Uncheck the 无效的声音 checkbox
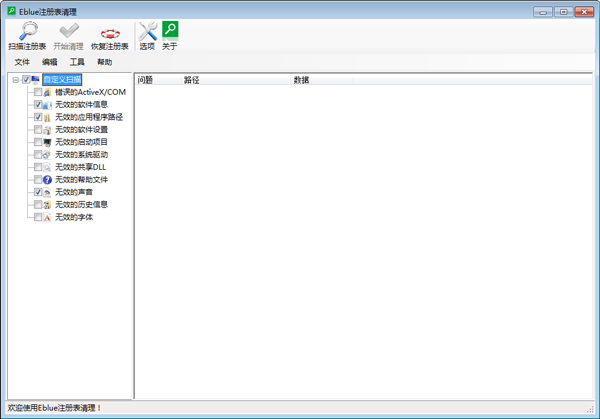The image size is (600, 419). click(38, 192)
